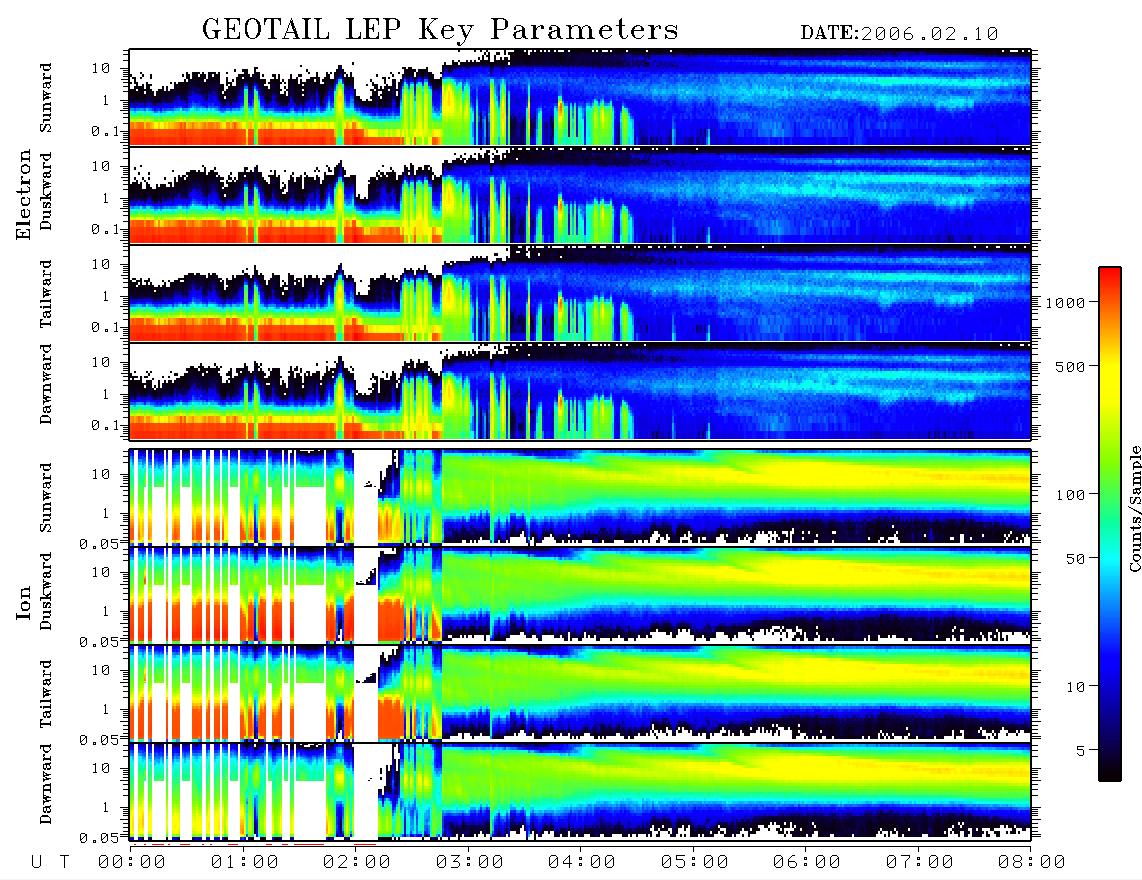This screenshot has height=880, width=1142.
Task: Click the GEOTAIL LEP Key Parameters title
Action: click(440, 30)
